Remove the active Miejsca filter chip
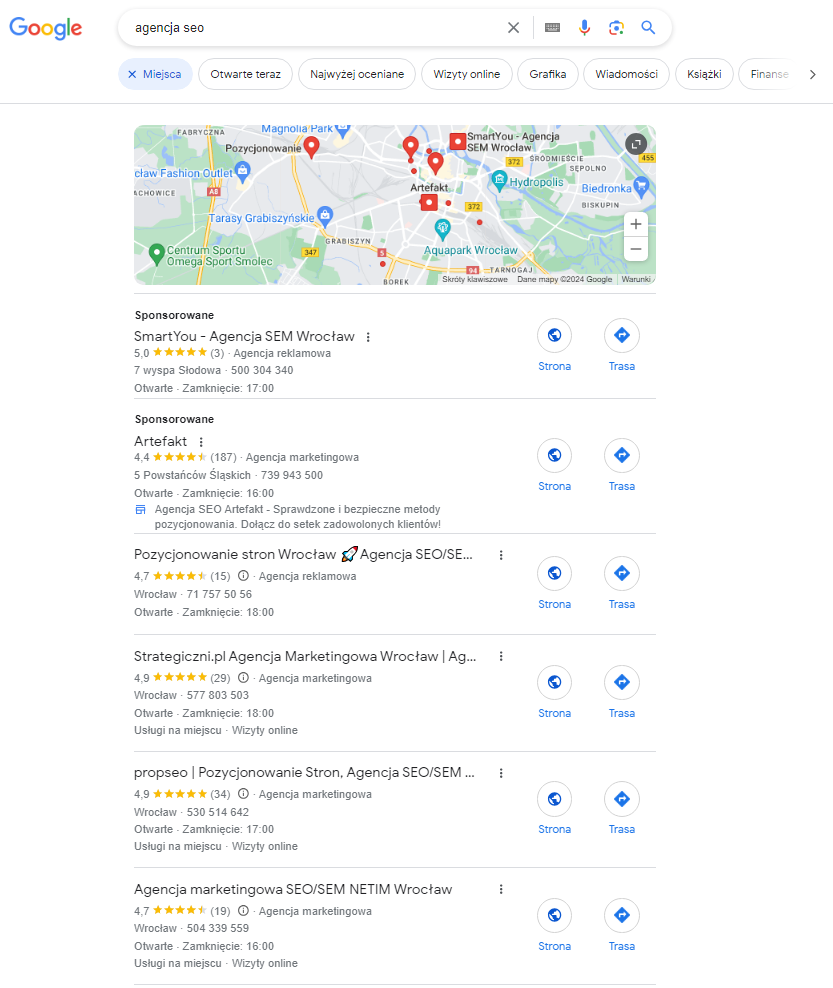The height and width of the screenshot is (988, 833). click(x=155, y=74)
